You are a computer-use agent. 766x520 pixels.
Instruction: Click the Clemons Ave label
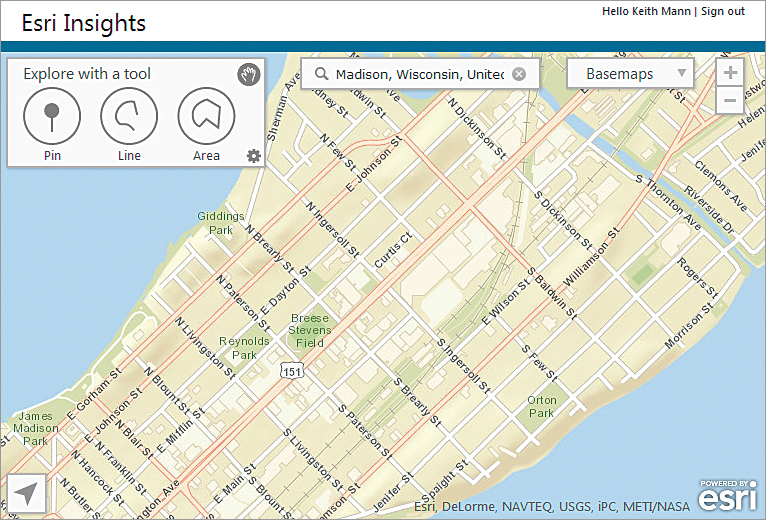[721, 186]
